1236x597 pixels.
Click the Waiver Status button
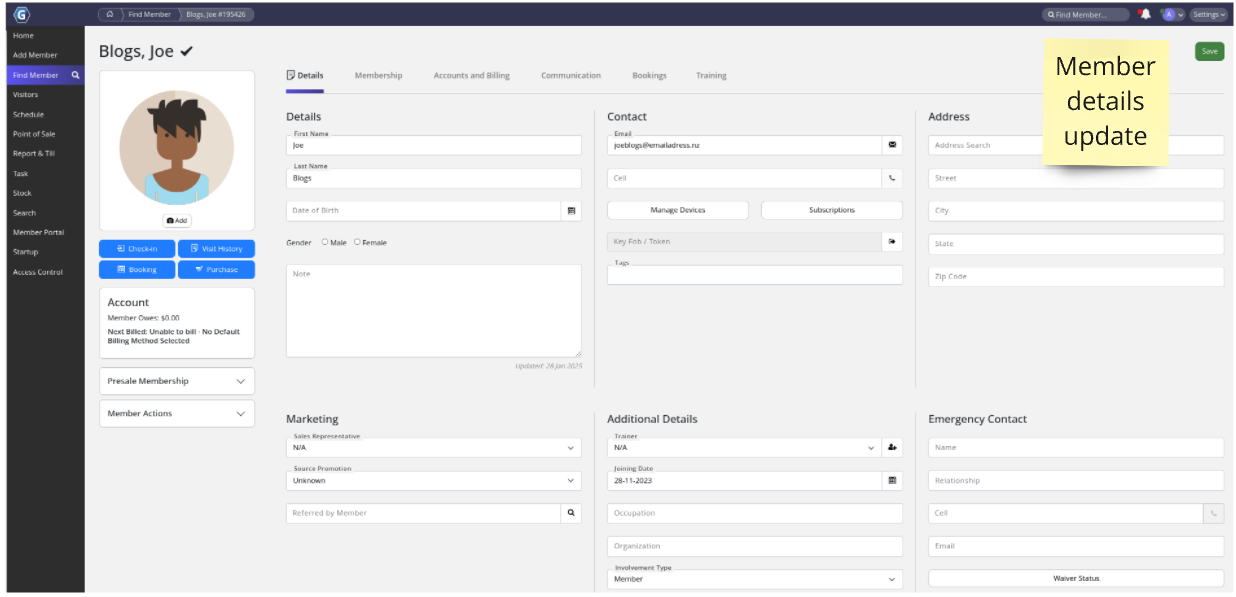pyautogui.click(x=1076, y=578)
